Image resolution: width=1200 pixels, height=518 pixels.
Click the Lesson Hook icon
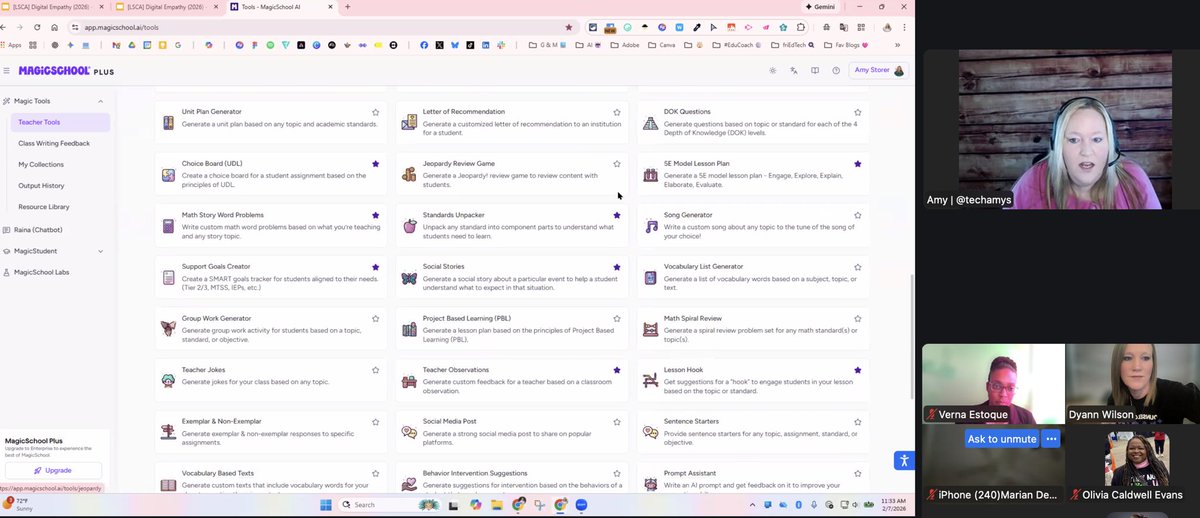coord(651,382)
